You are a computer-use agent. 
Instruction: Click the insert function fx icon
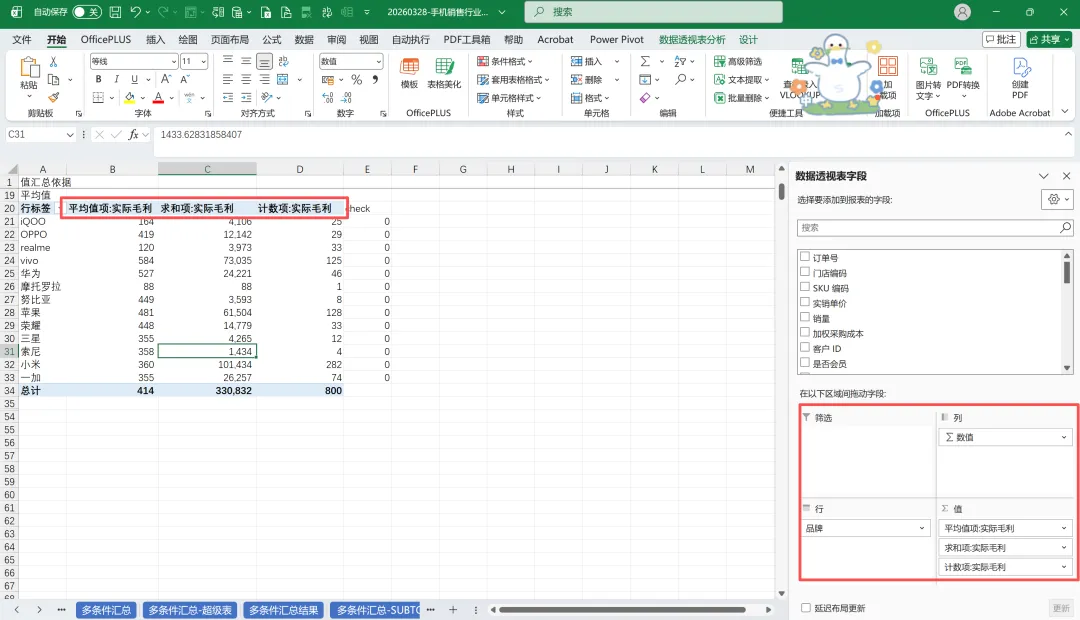[x=134, y=134]
